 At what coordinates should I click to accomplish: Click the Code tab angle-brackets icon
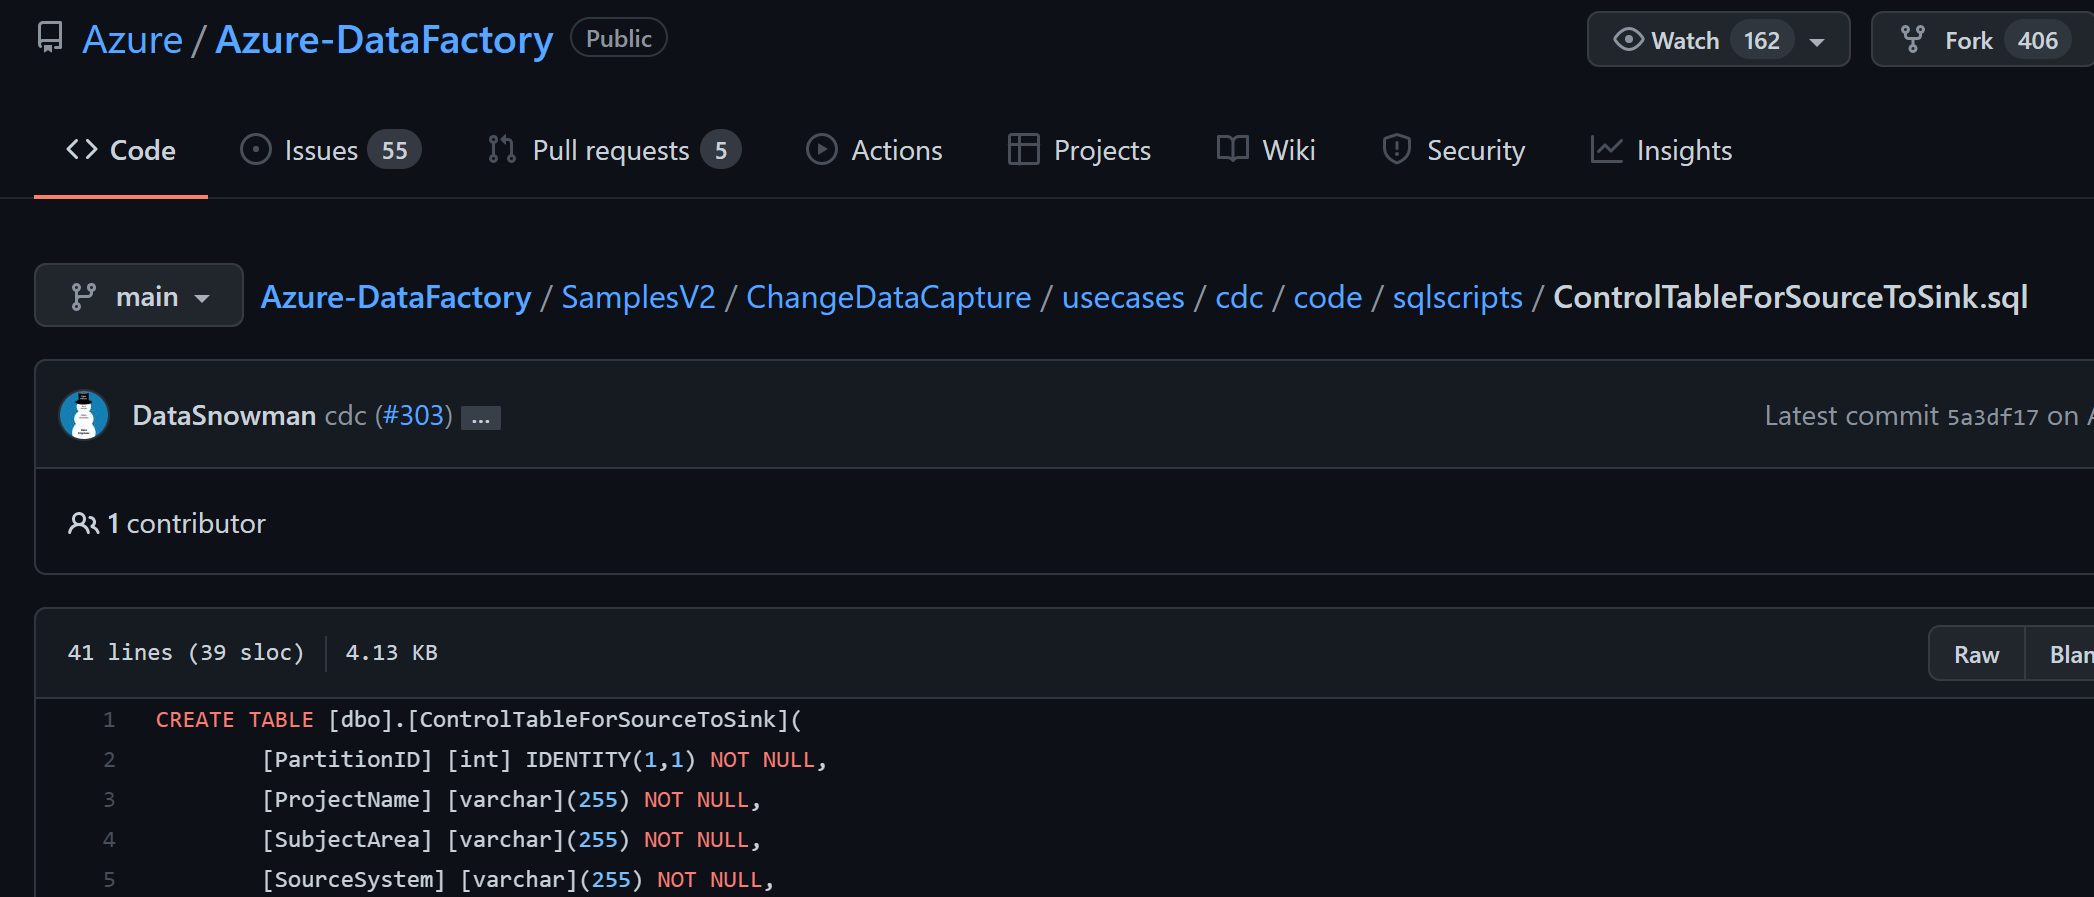click(82, 149)
